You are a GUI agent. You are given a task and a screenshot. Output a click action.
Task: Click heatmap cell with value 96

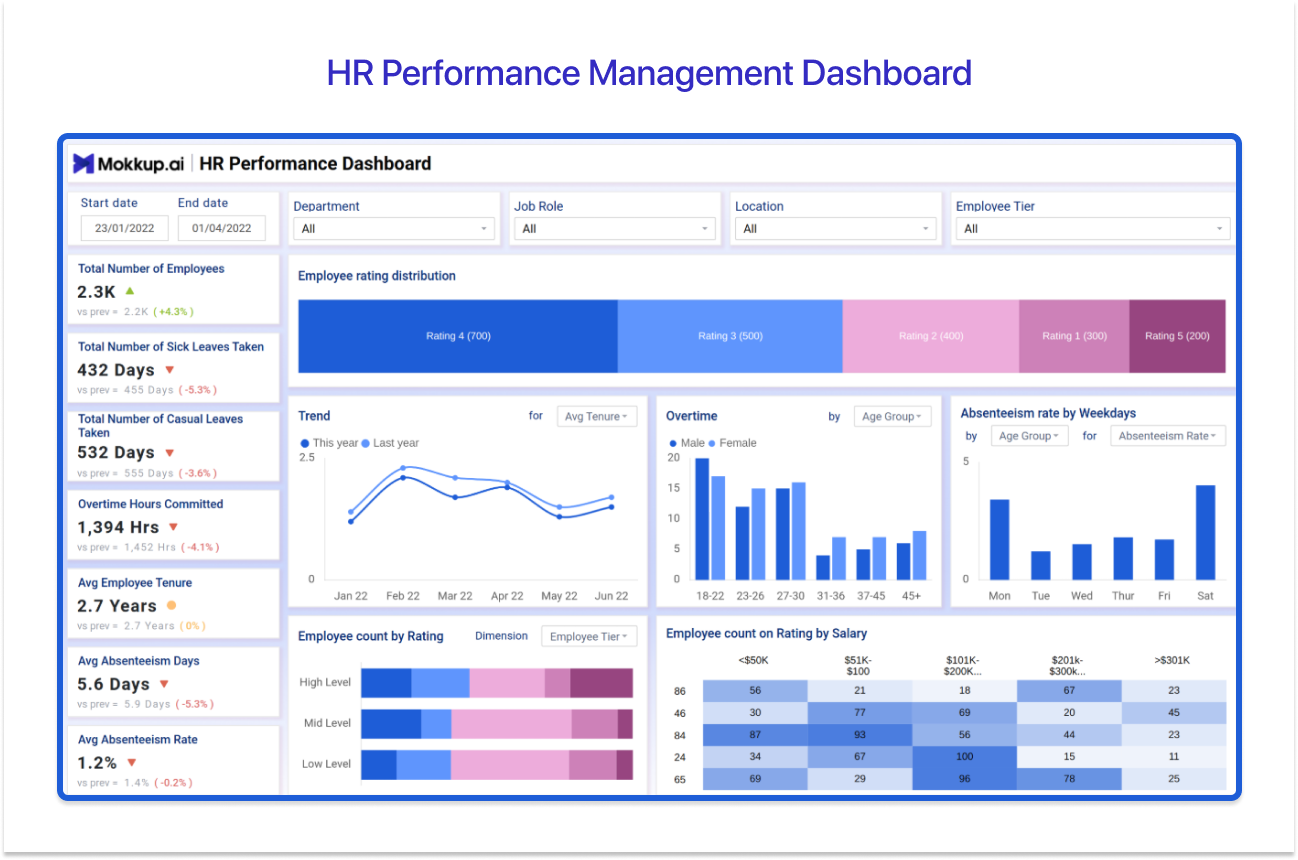(964, 779)
